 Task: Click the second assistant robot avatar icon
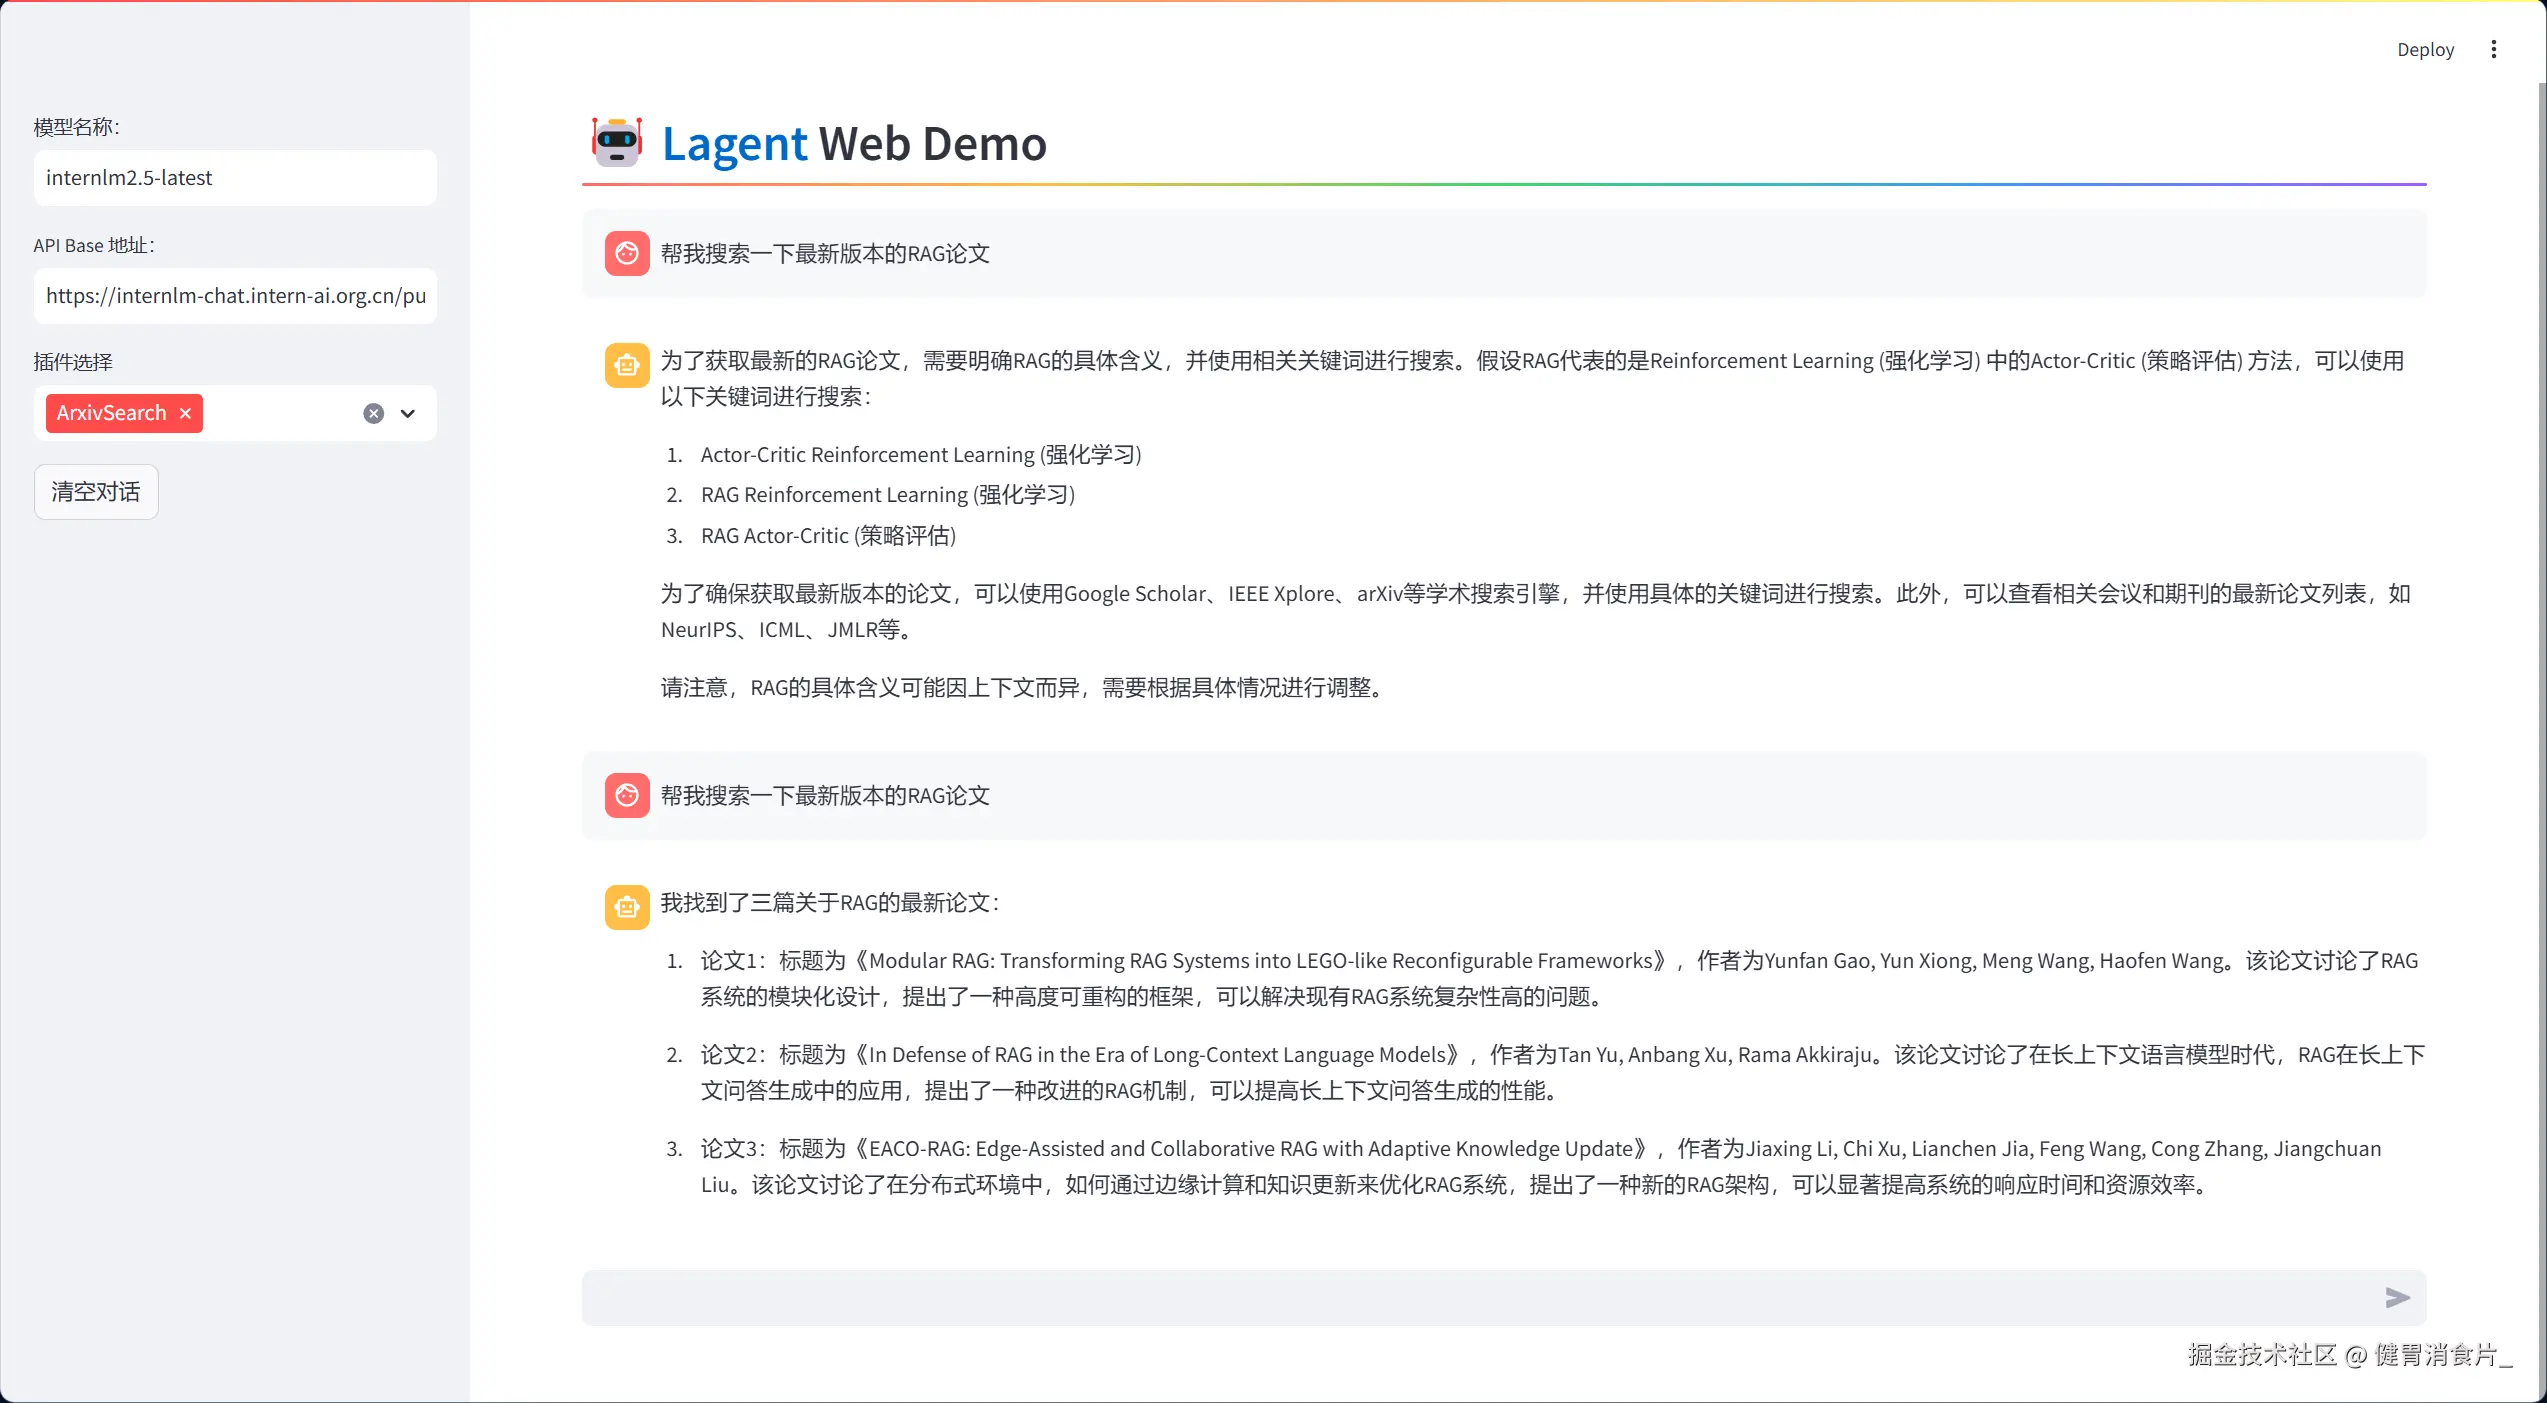(627, 907)
